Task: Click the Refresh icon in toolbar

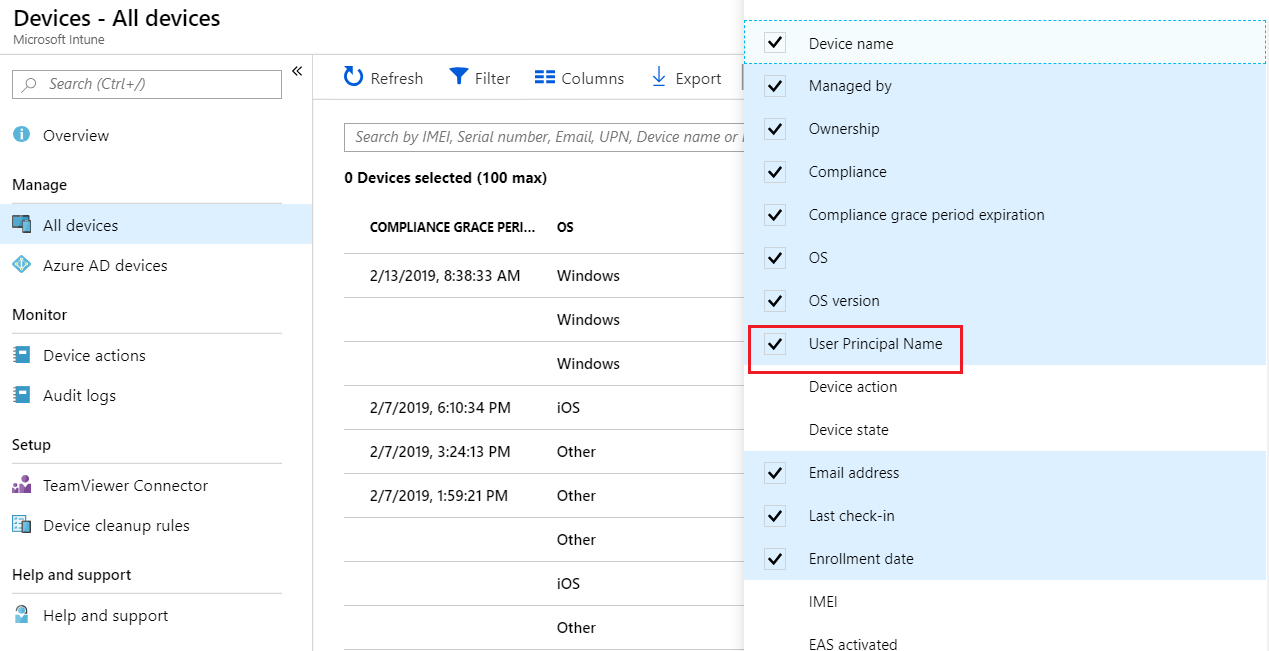Action: pos(354,77)
